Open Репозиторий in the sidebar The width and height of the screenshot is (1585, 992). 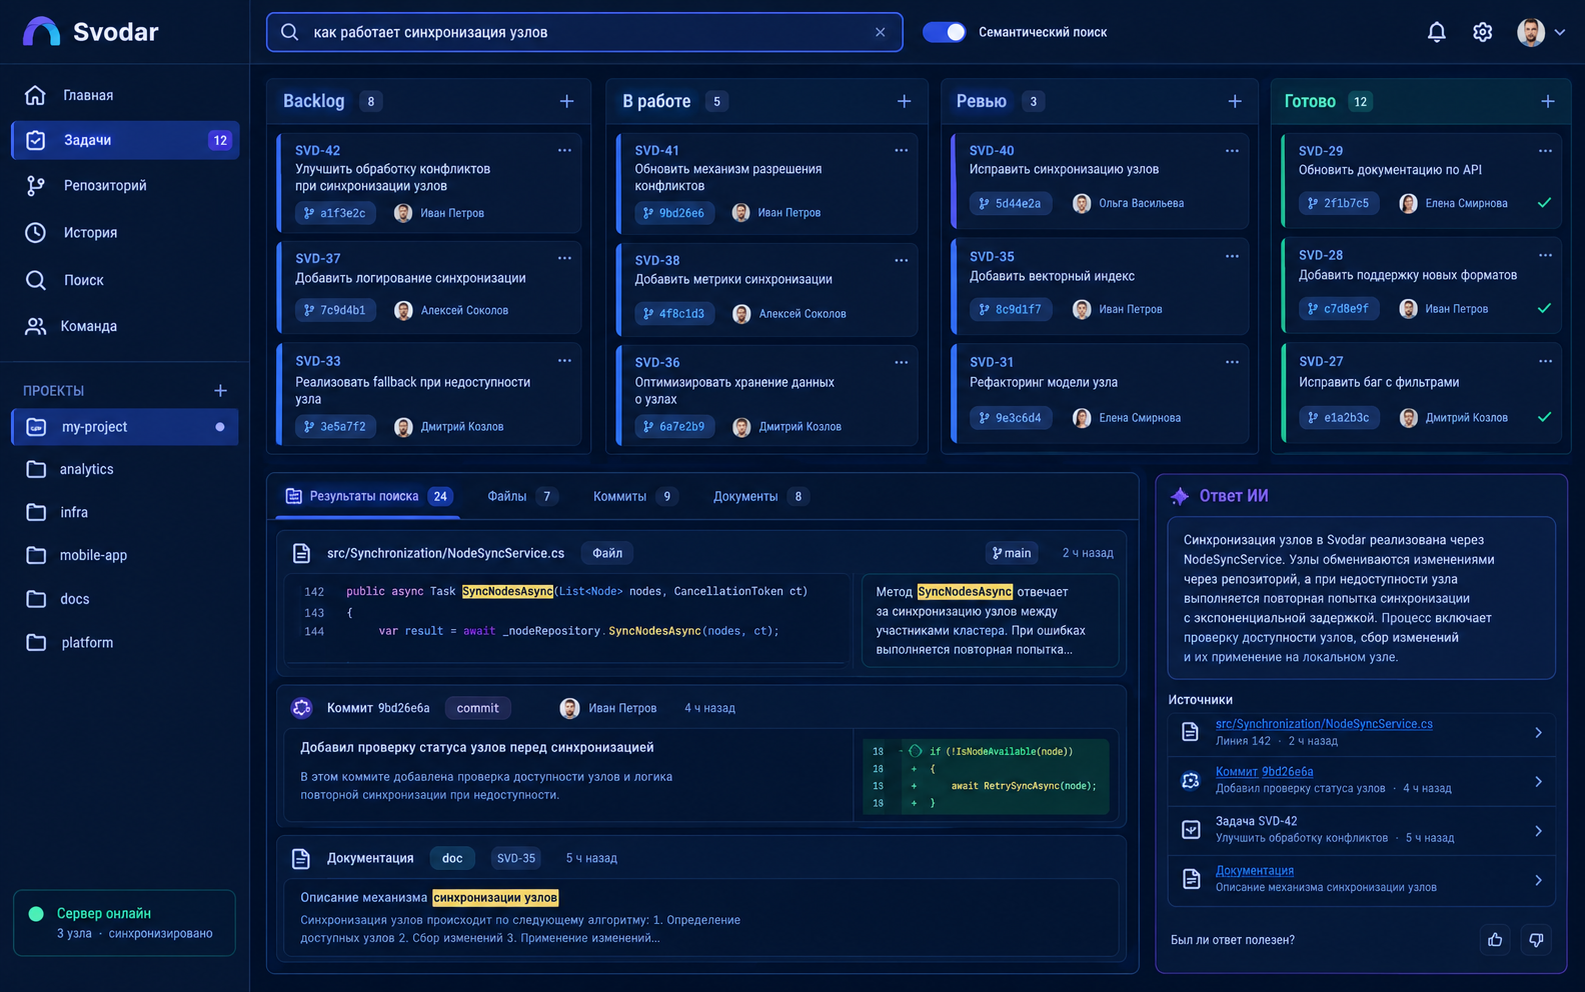125,185
